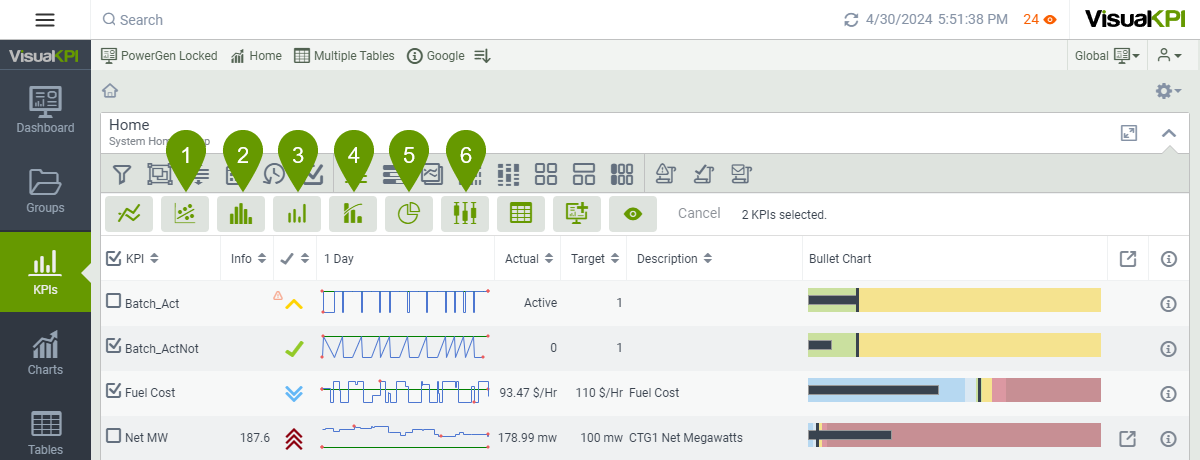Check the Batch_Act row checkbox
This screenshot has height=460, width=1200.
(x=114, y=301)
